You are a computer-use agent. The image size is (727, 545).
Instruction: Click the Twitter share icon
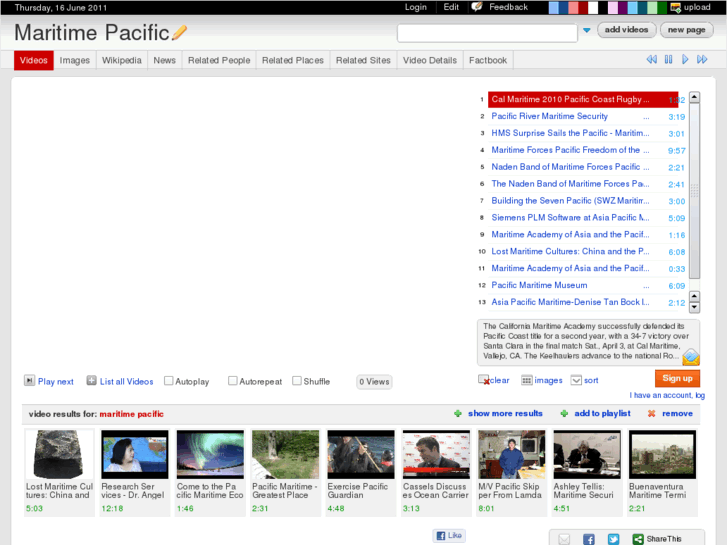pyautogui.click(x=613, y=539)
